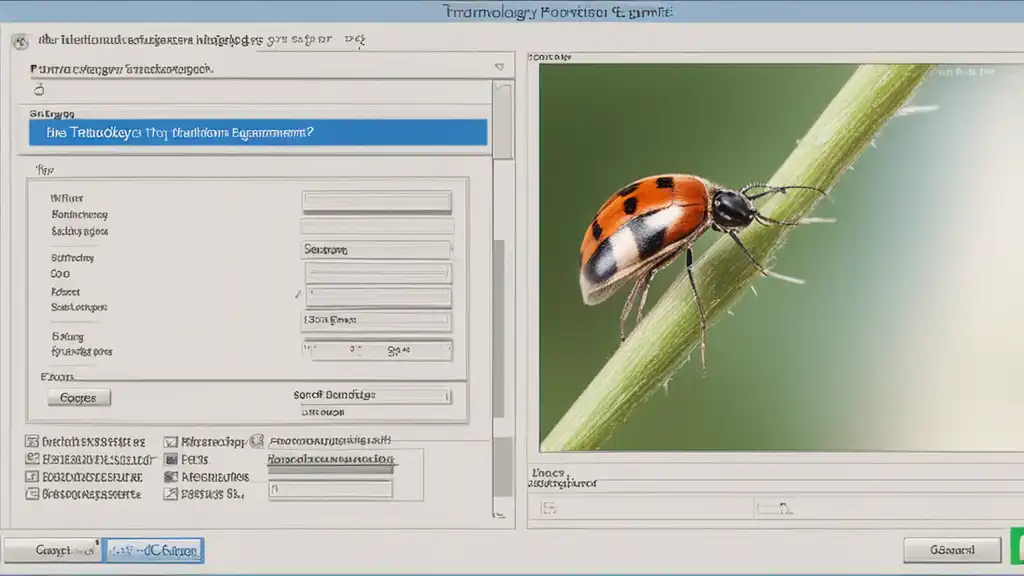Toggle the first checkbox in the left column

pyautogui.click(x=32, y=441)
